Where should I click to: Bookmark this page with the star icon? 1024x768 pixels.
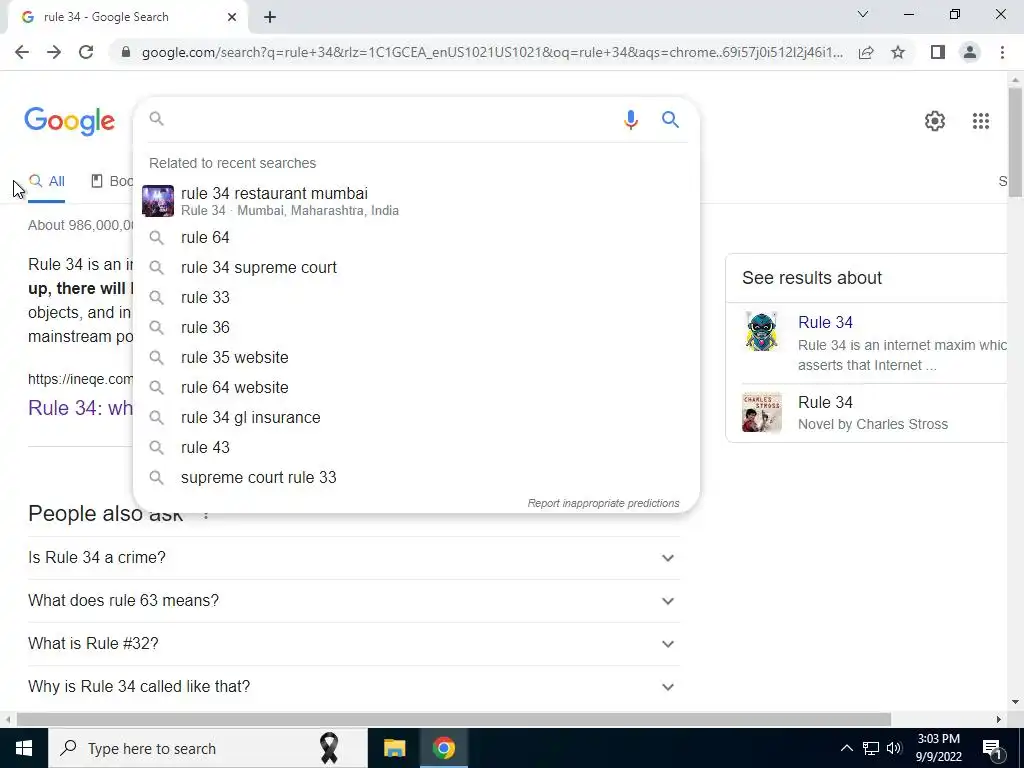click(898, 52)
